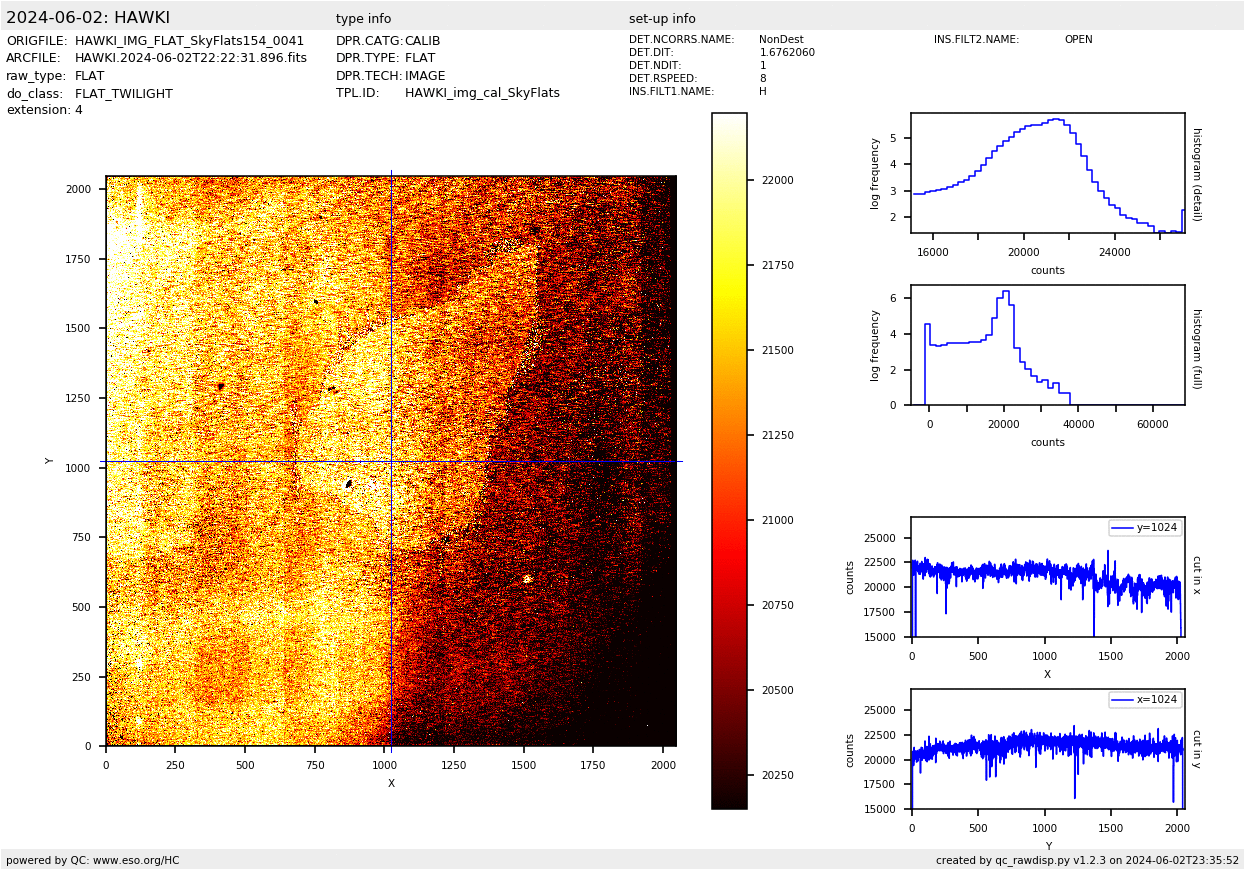Click the 'type info' section header
Viewport: 1245px width, 870px height.
(x=363, y=19)
